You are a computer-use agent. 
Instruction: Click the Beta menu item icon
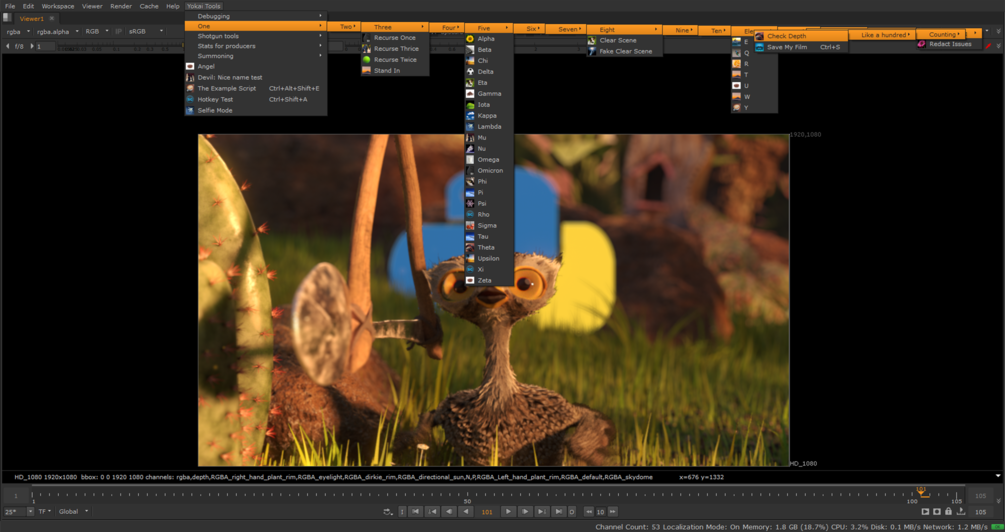pyautogui.click(x=470, y=49)
